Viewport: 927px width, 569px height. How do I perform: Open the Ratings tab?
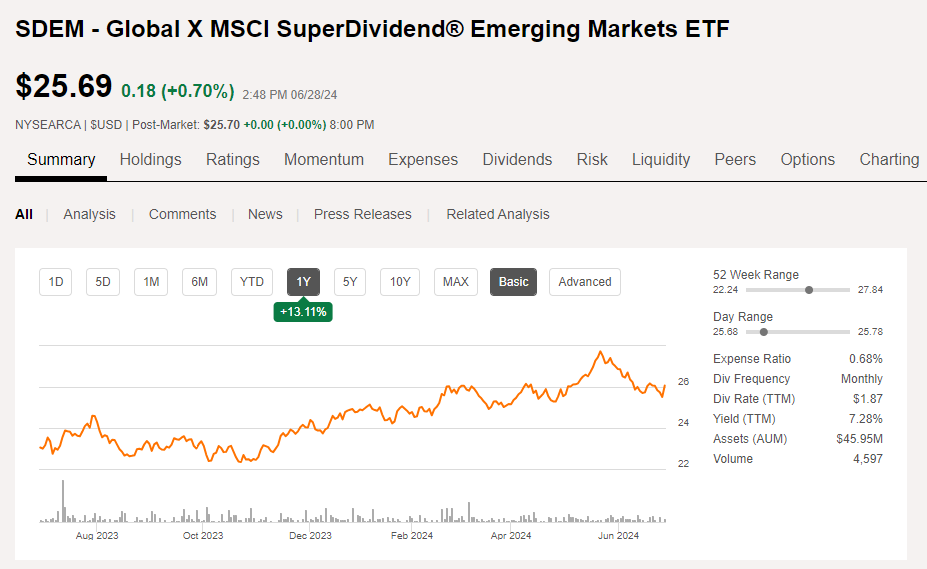(232, 160)
